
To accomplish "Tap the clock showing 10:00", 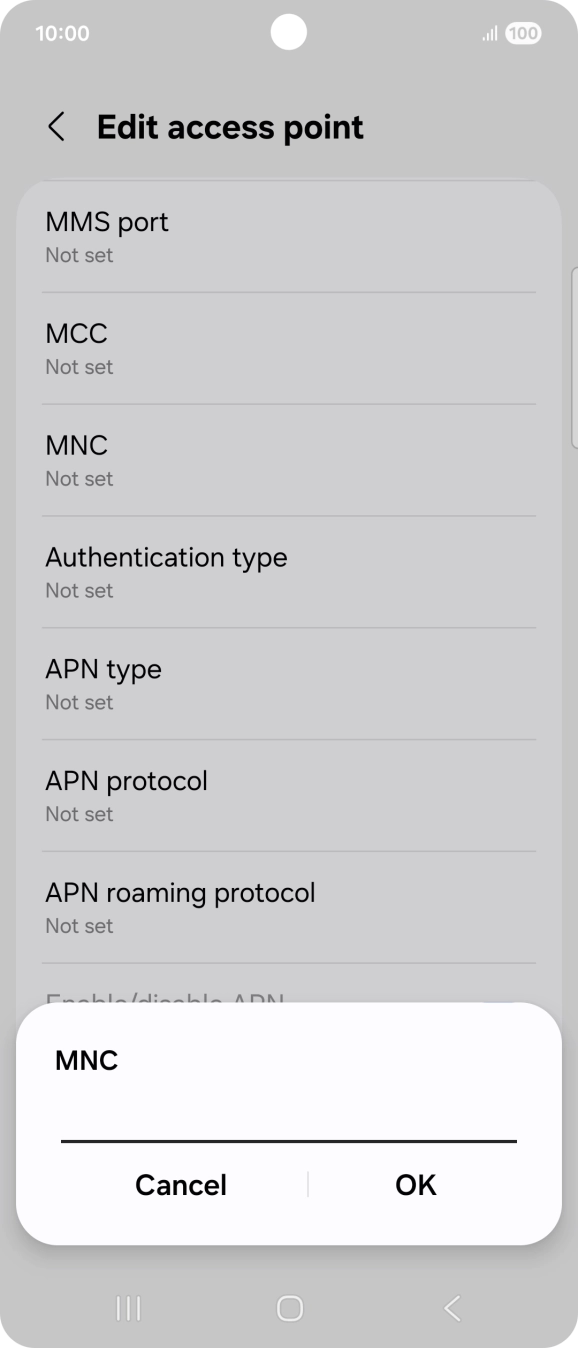I will [x=62, y=33].
